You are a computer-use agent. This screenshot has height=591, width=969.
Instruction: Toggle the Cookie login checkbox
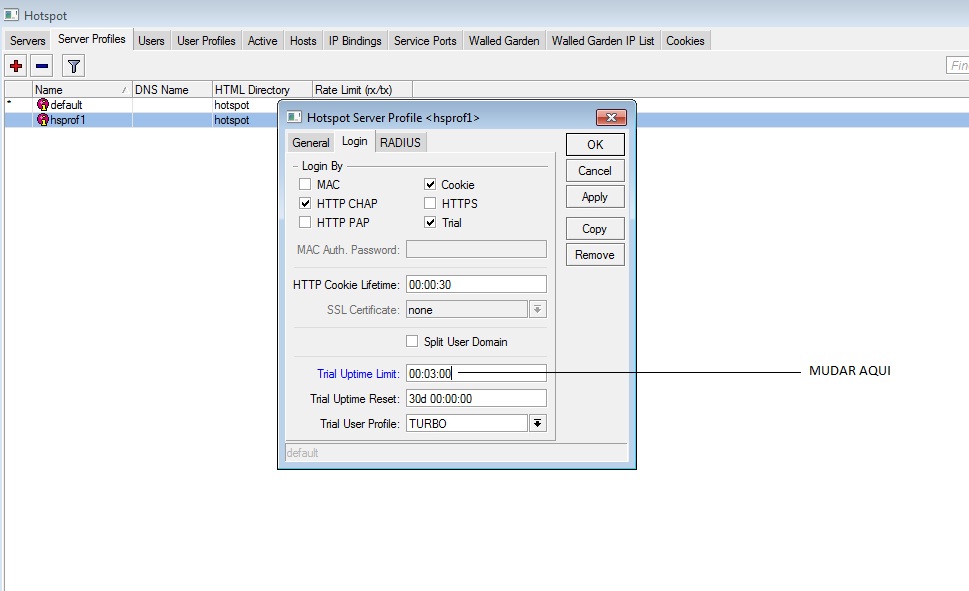coord(430,184)
